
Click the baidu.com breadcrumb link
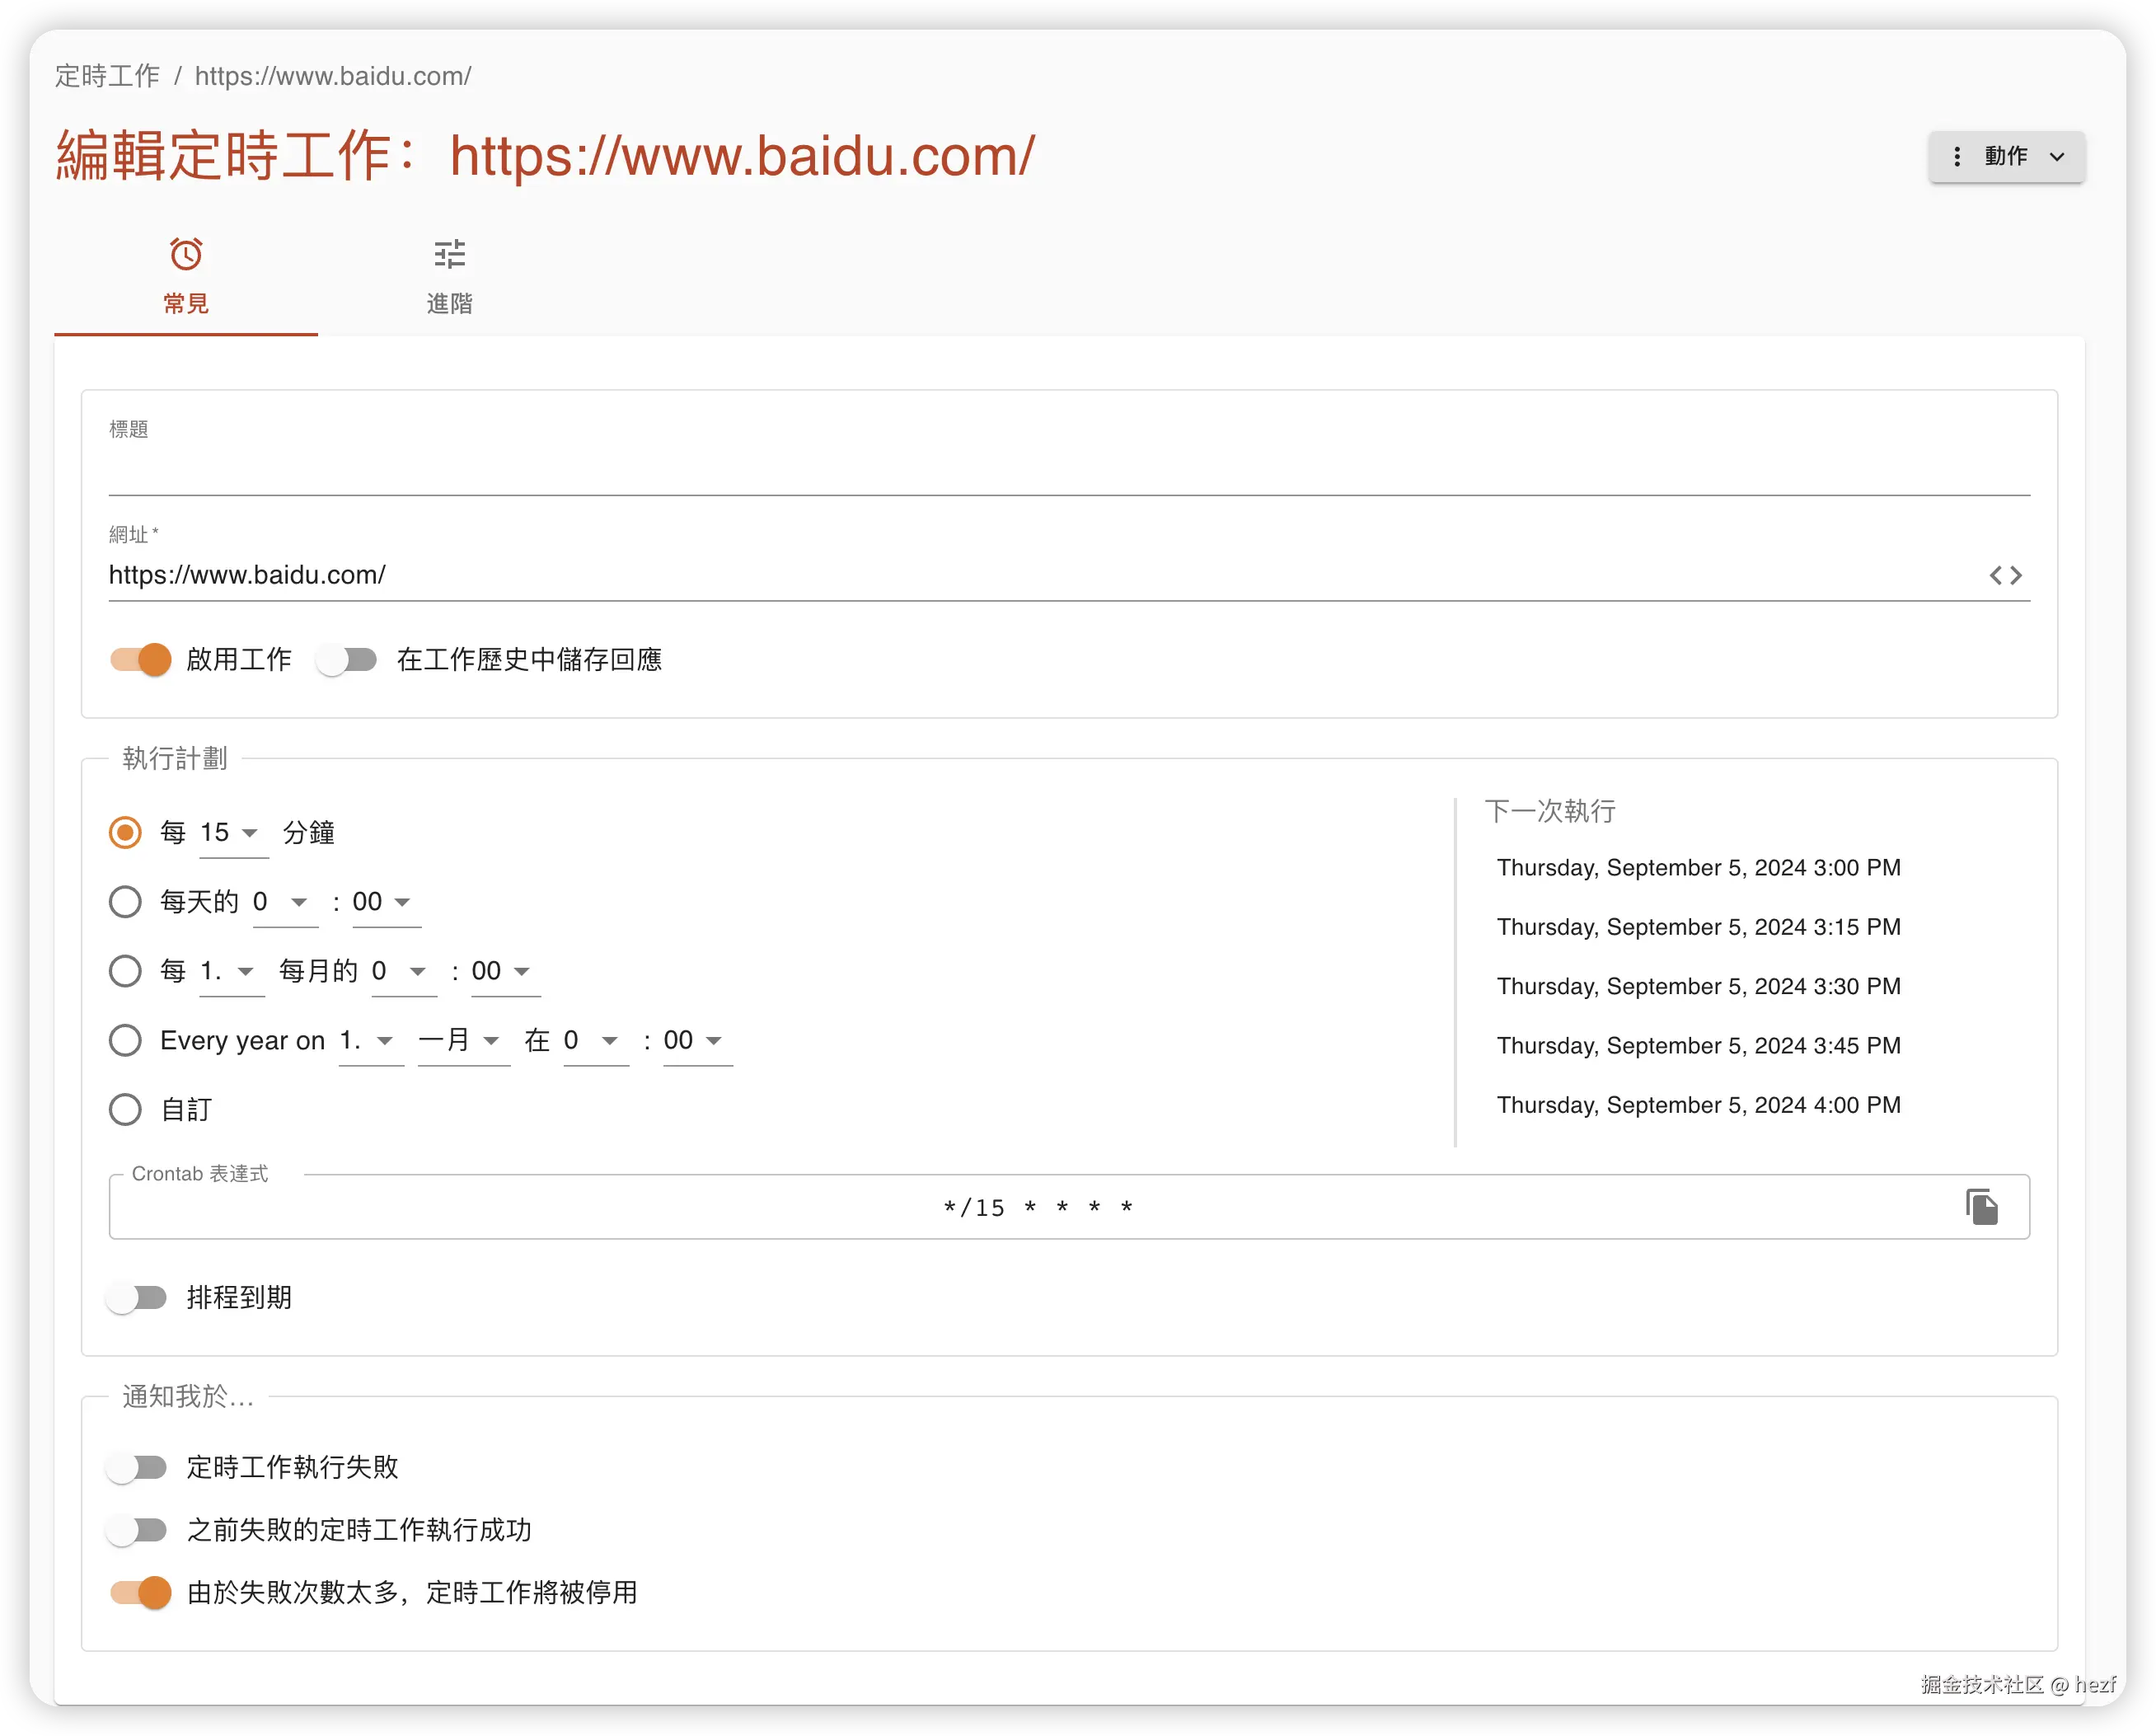(333, 76)
